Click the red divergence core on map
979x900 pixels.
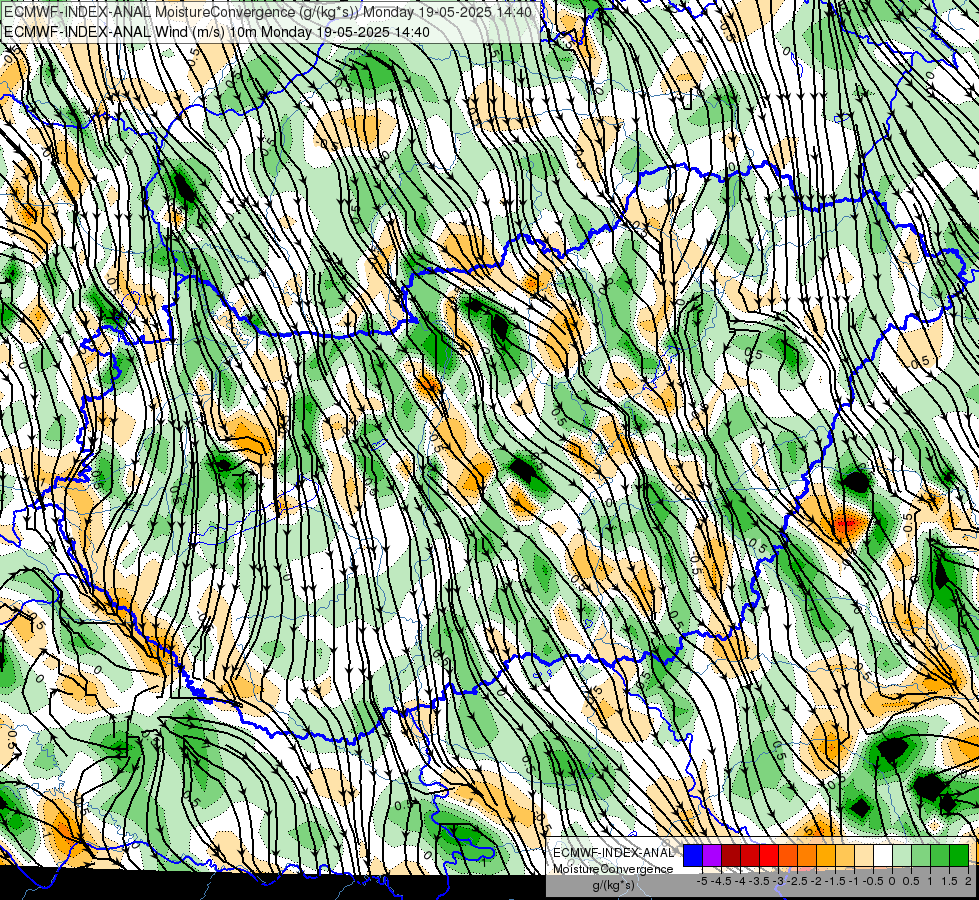click(846, 525)
